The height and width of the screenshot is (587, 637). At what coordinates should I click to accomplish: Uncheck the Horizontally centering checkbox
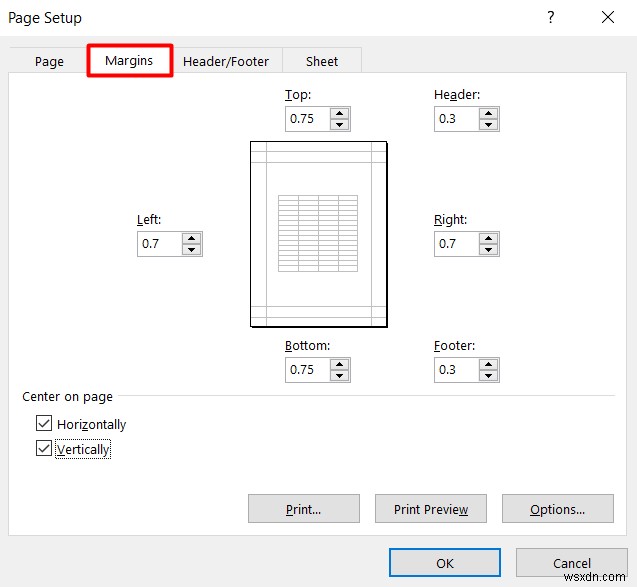(44, 423)
